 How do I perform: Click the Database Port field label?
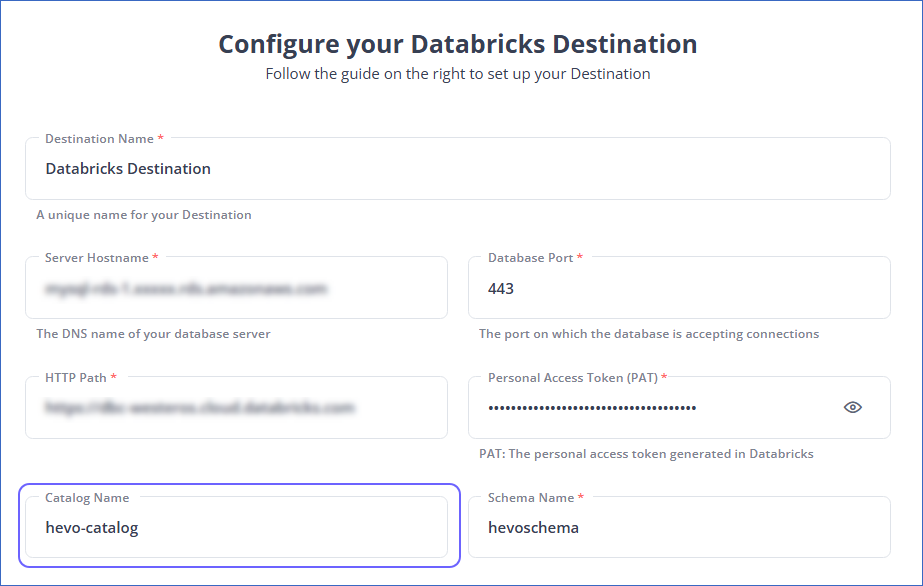coord(527,257)
